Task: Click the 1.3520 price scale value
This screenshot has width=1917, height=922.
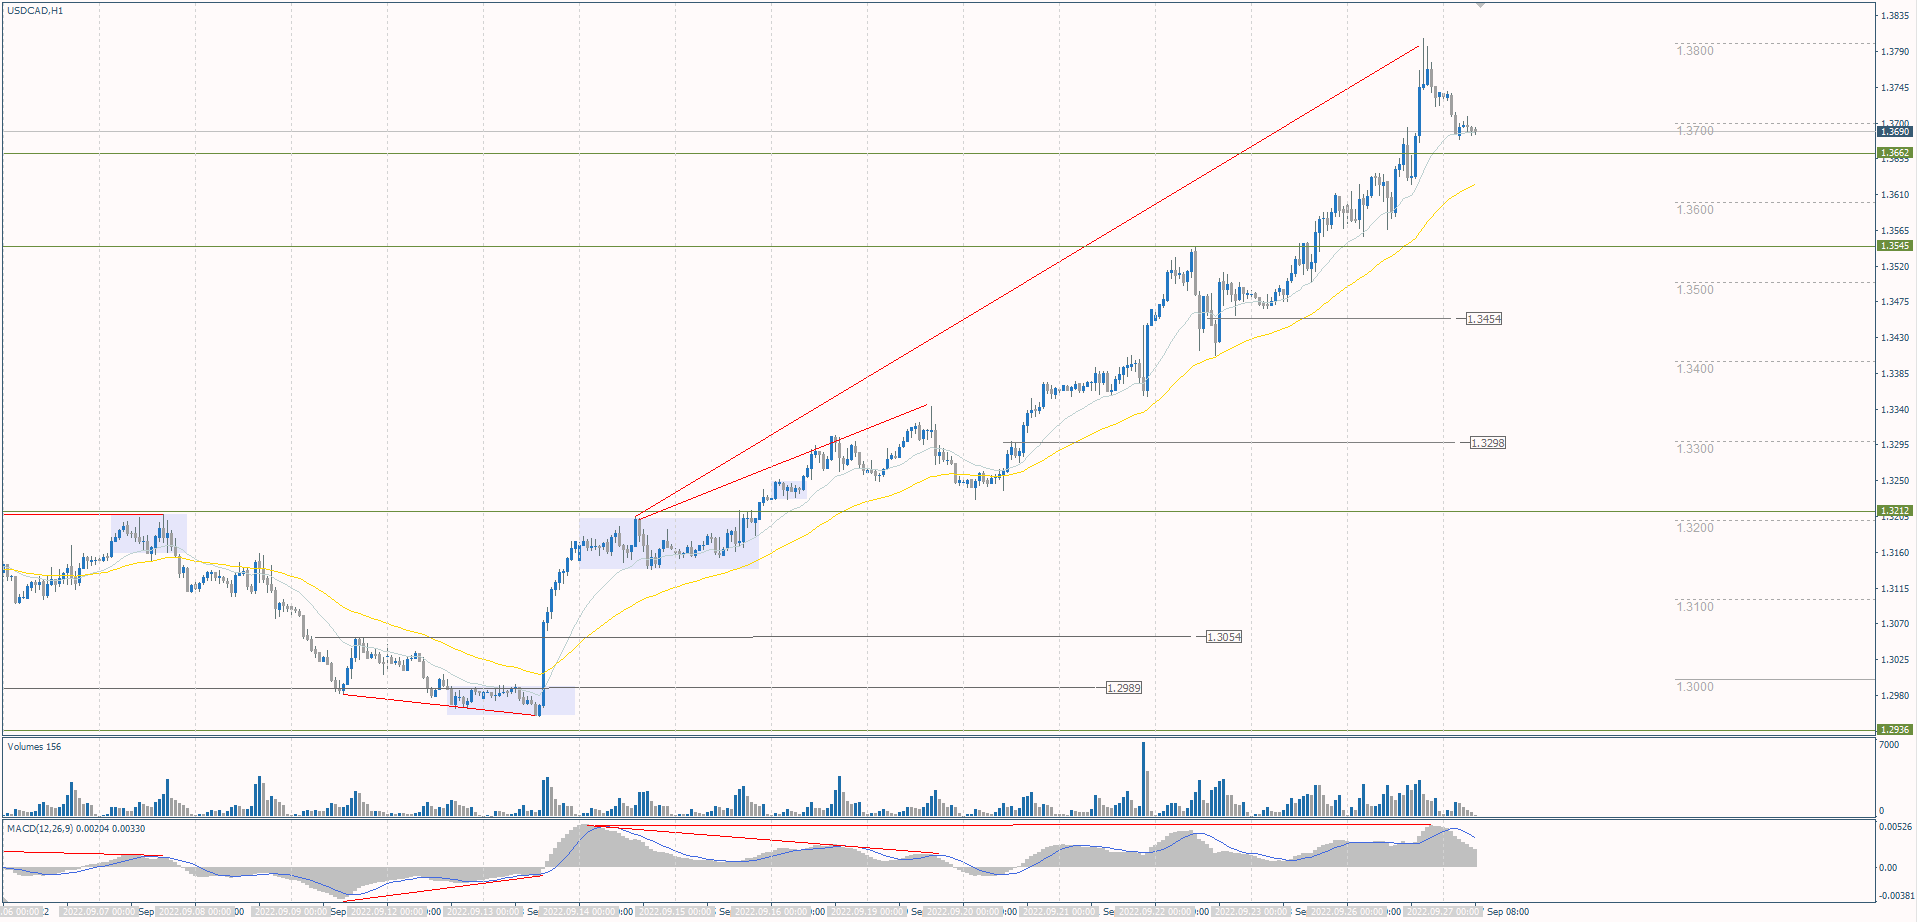Action: click(x=1895, y=267)
